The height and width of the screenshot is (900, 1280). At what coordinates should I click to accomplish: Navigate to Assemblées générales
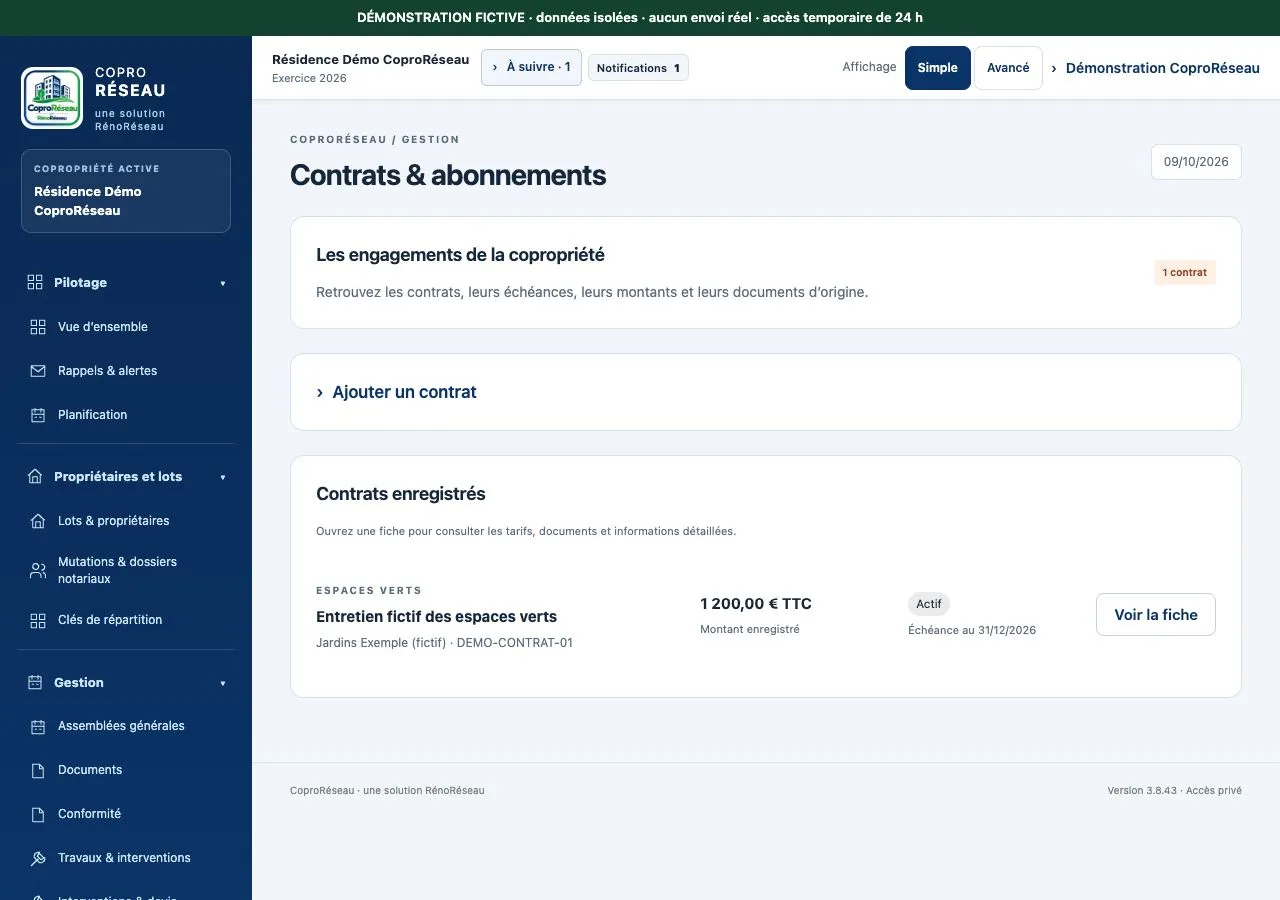pyautogui.click(x=126, y=726)
